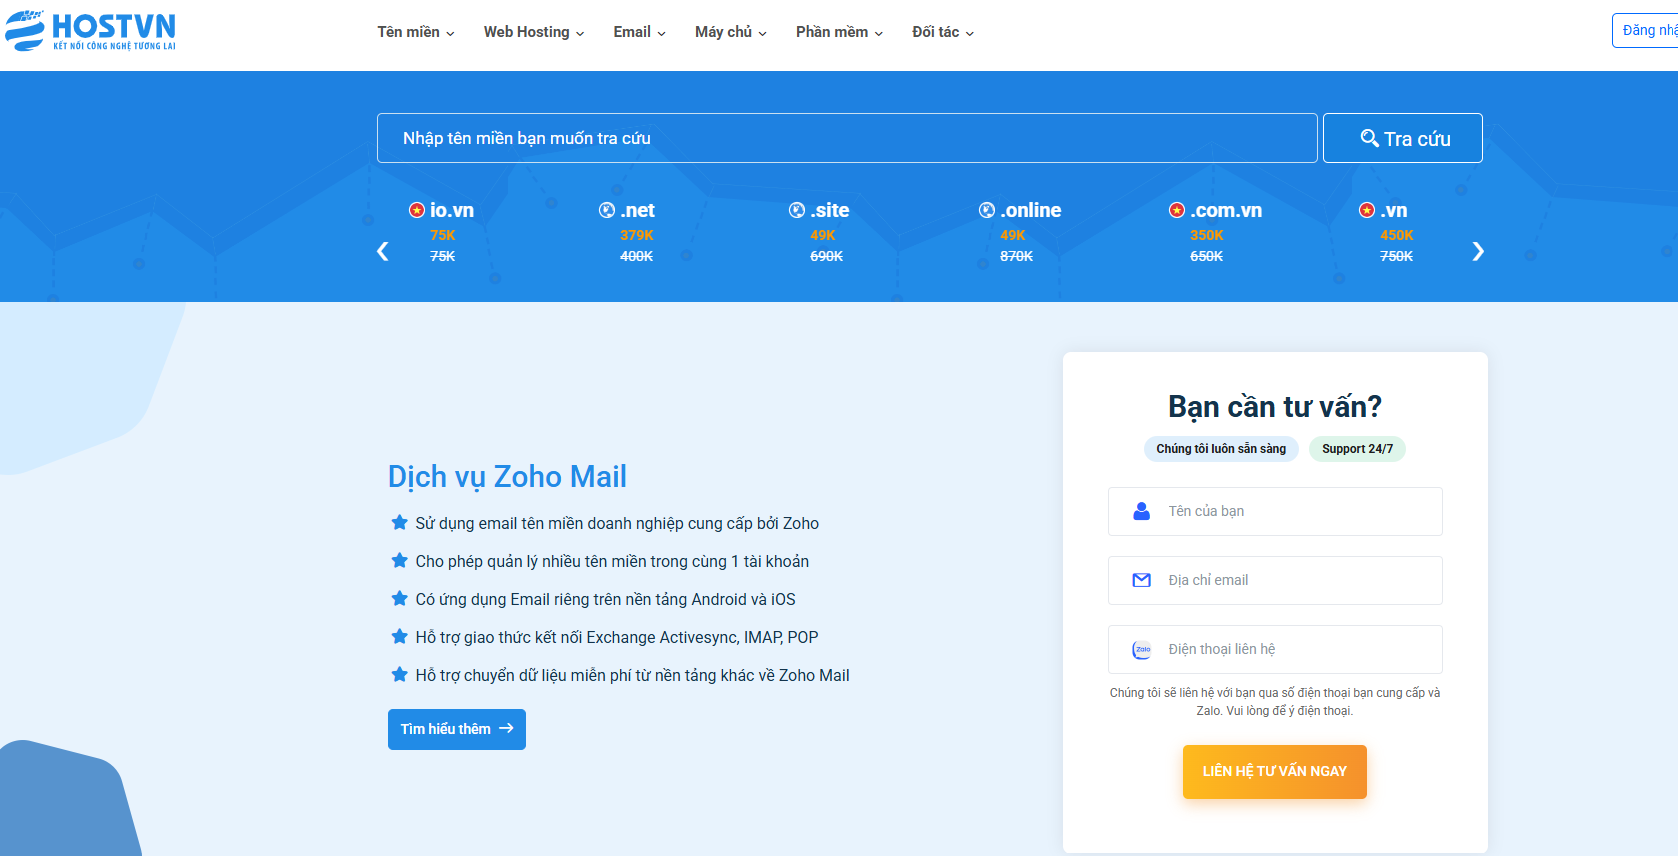Expand the Máy chủ menu
The image size is (1678, 856).
[x=731, y=32]
